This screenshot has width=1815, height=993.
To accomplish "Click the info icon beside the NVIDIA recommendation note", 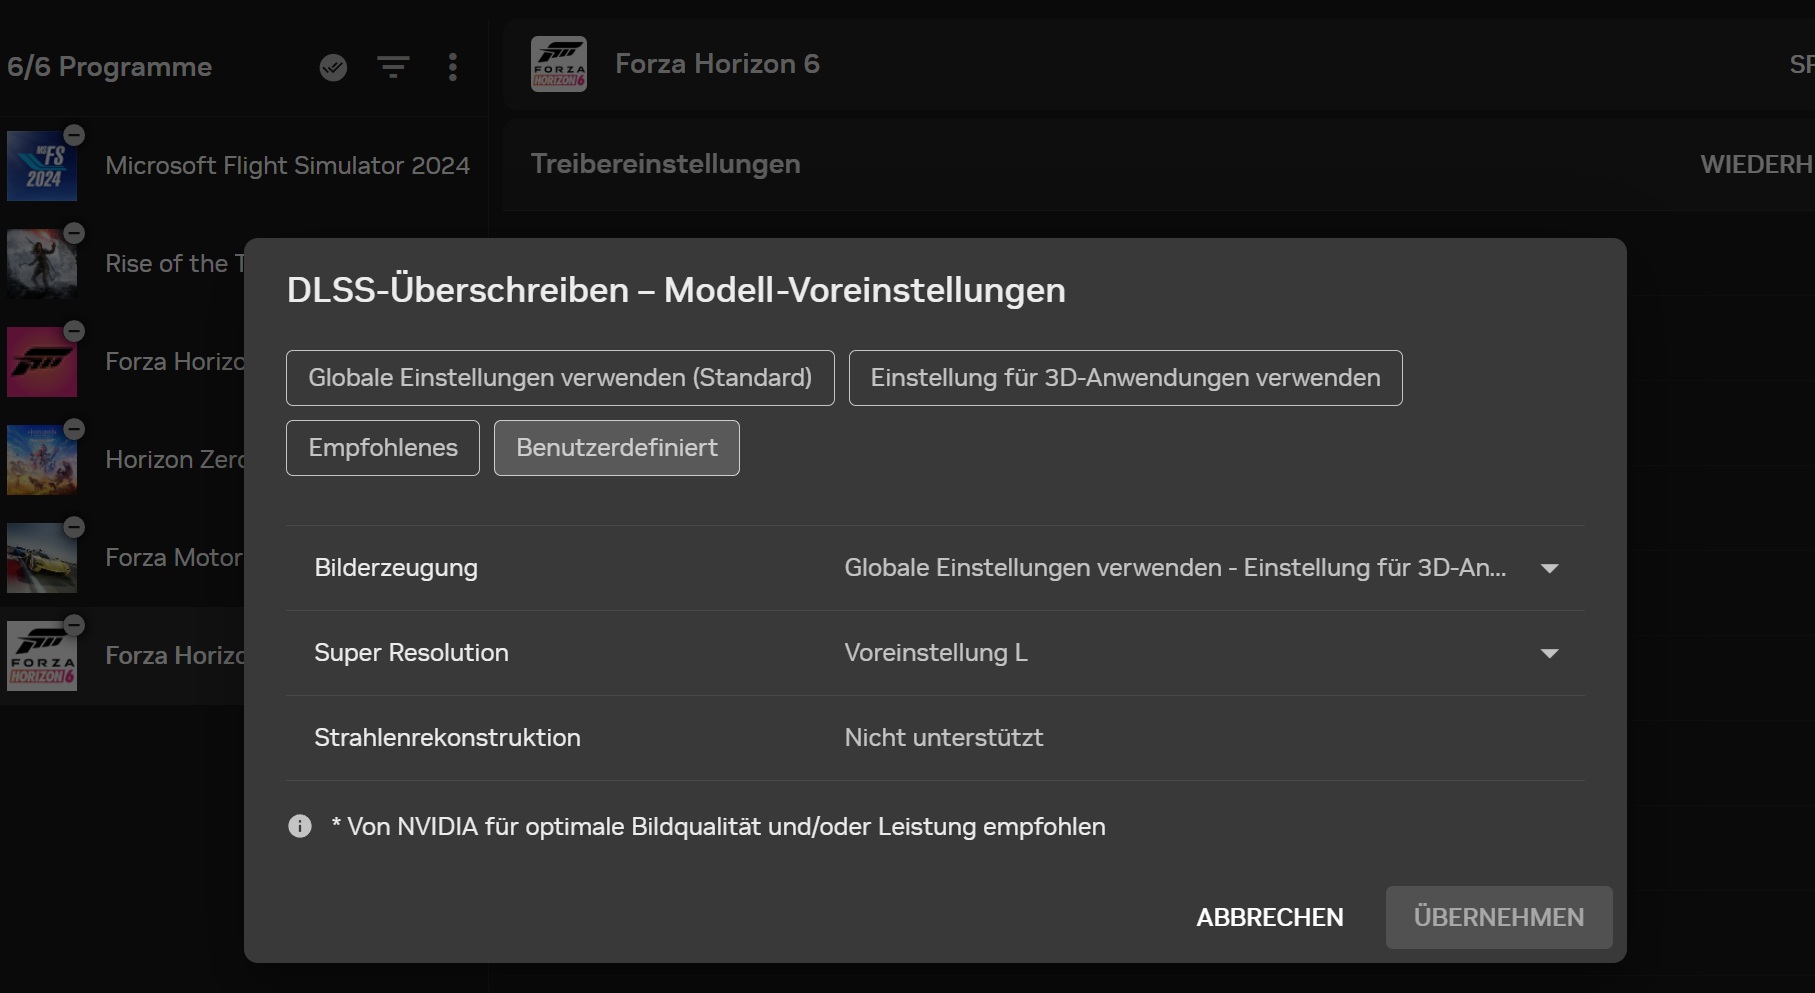I will (x=300, y=826).
